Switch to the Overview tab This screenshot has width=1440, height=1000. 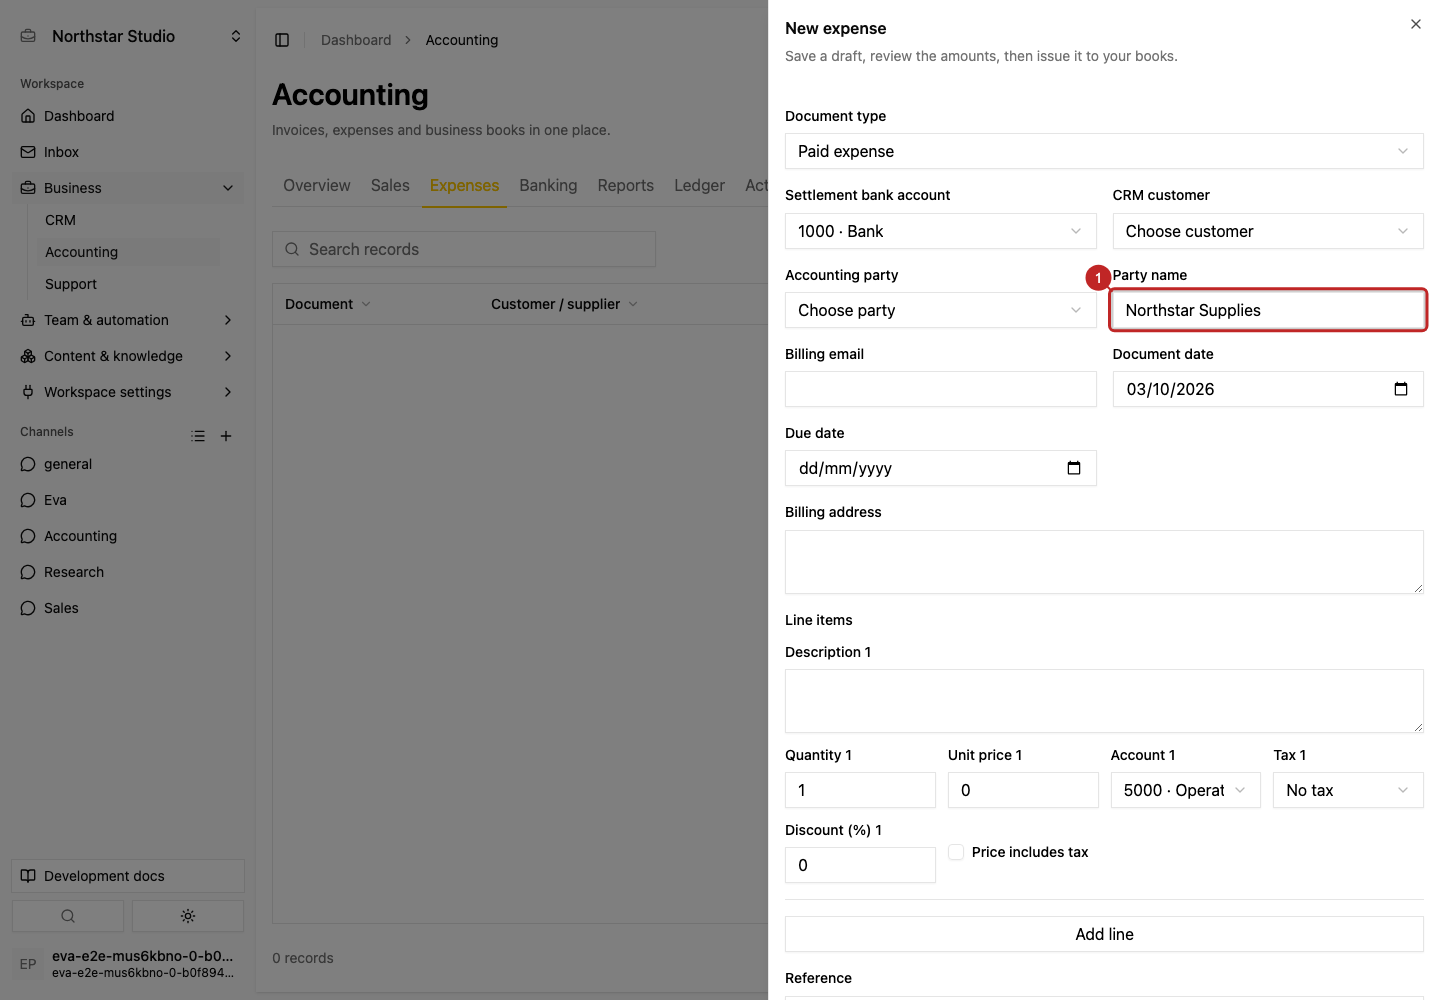tap(317, 185)
